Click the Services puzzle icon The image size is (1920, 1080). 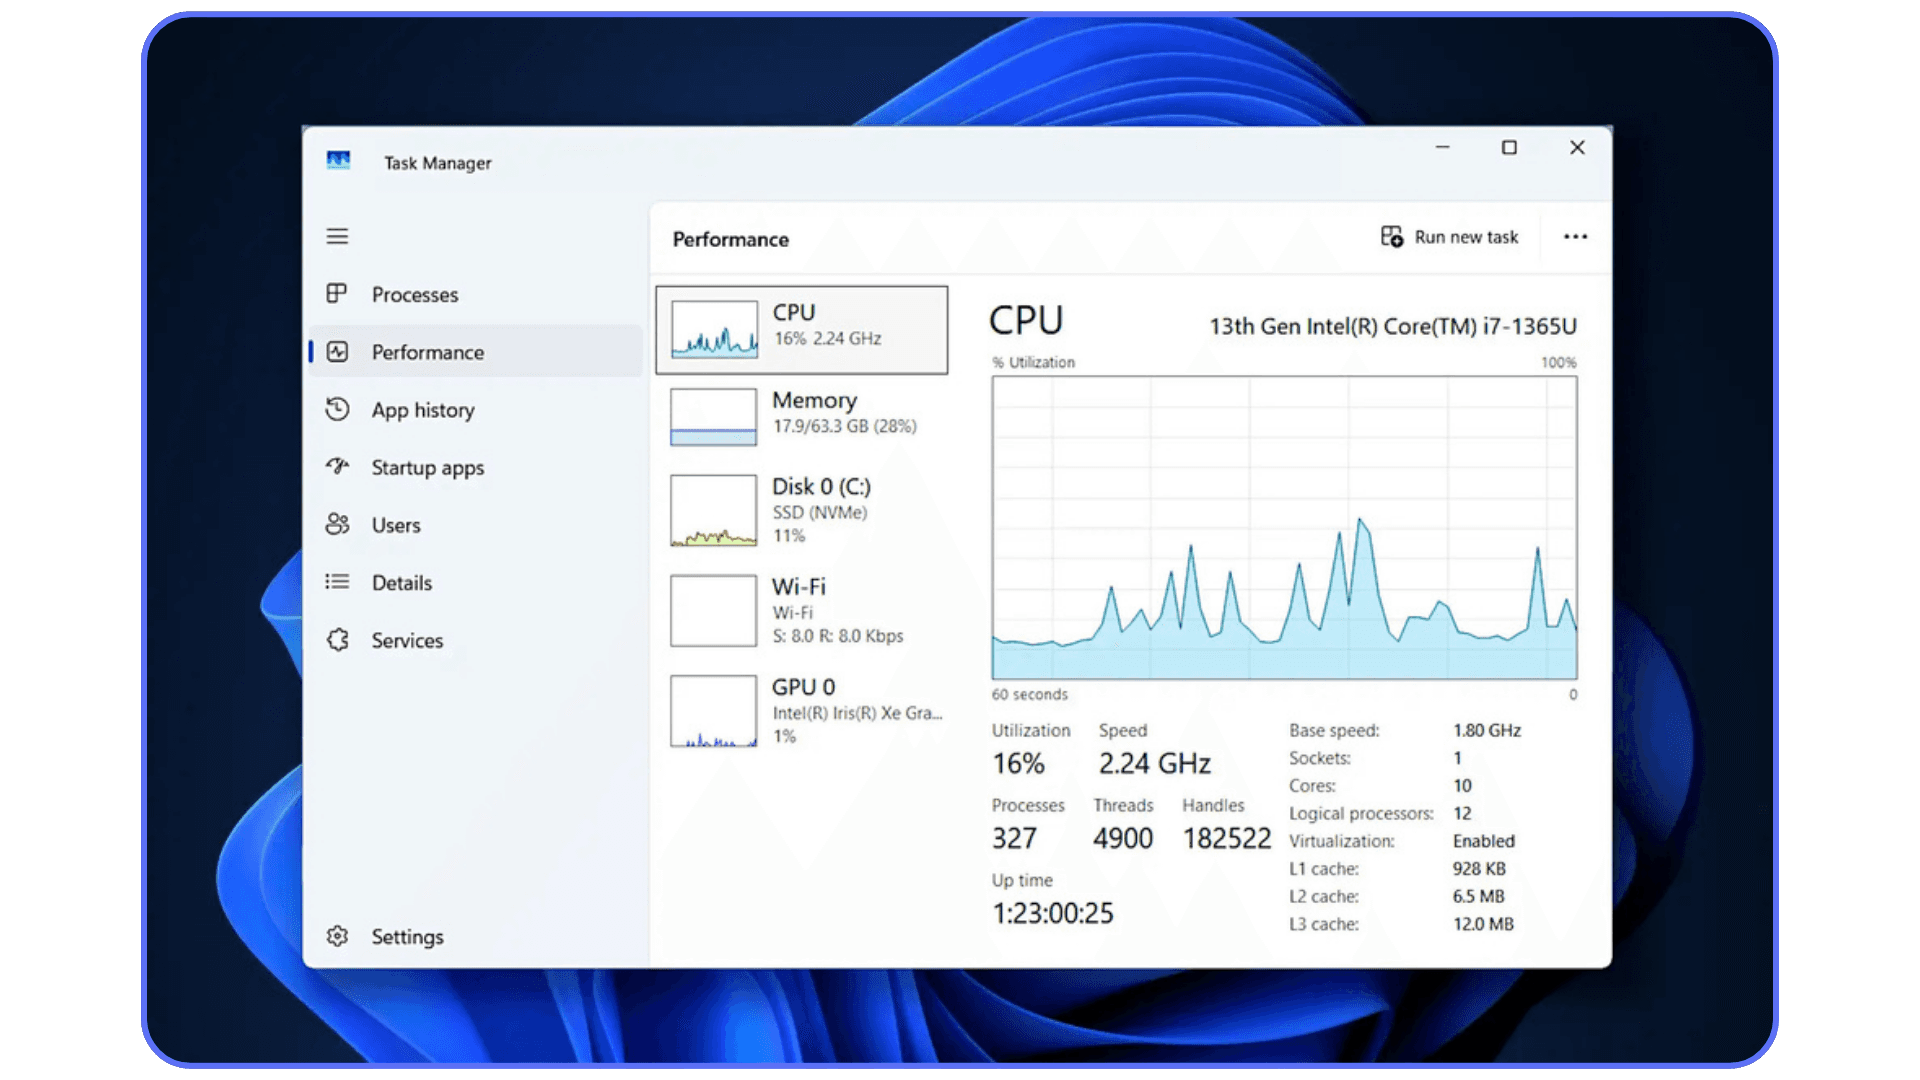pos(338,640)
